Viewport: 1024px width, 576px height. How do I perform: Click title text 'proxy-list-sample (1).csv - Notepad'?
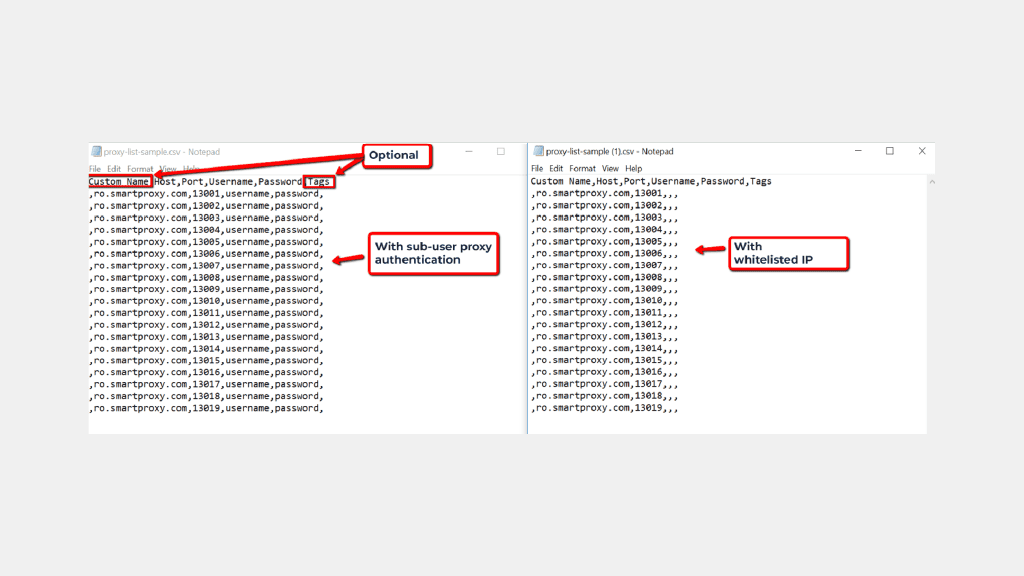coord(609,151)
